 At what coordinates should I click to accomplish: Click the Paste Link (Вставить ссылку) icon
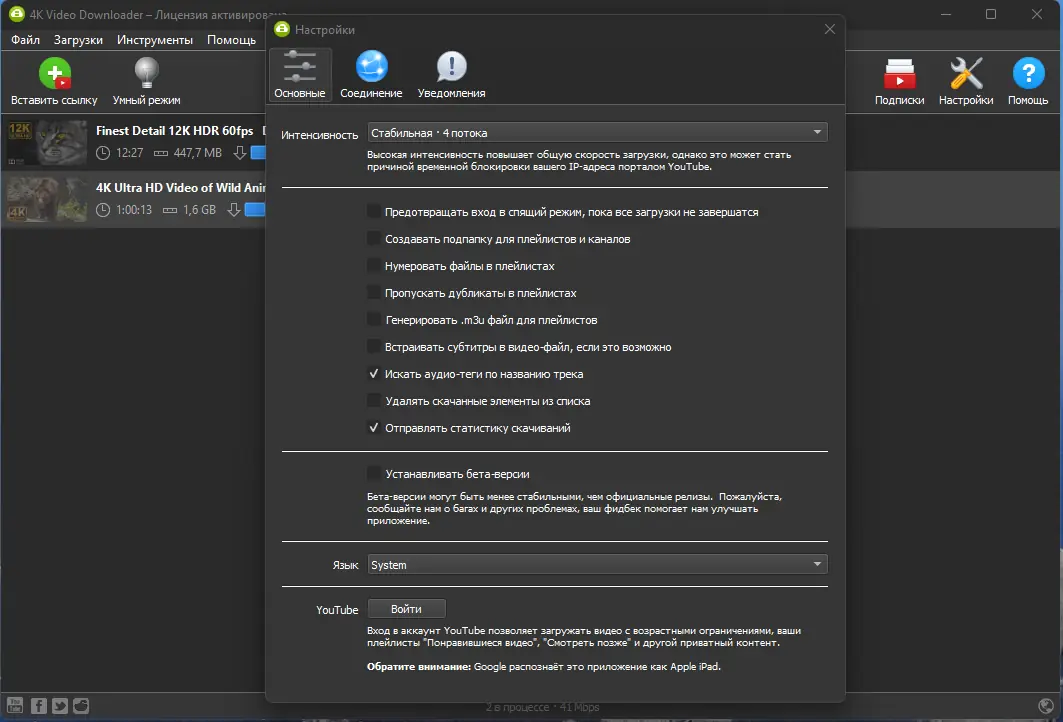point(54,74)
